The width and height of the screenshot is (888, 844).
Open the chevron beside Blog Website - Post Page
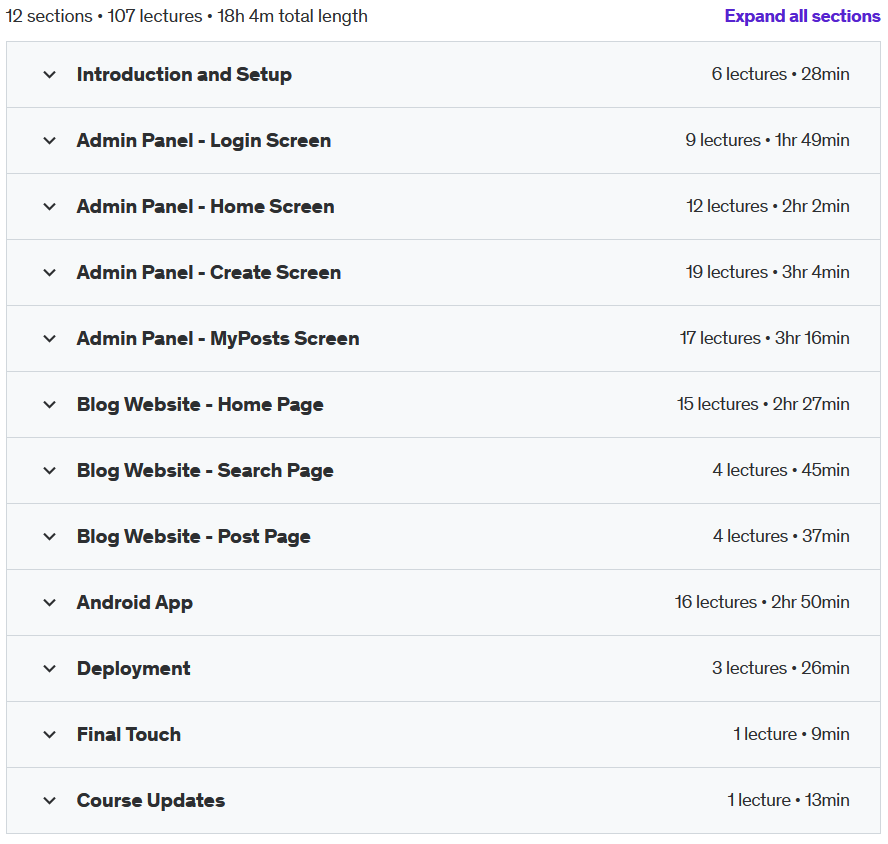(x=50, y=536)
